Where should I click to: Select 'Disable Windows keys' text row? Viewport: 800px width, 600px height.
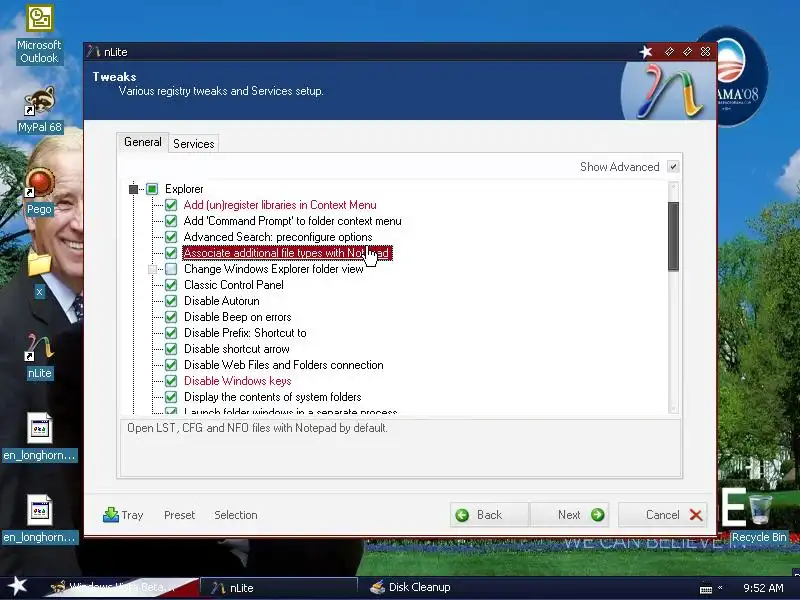coord(238,381)
